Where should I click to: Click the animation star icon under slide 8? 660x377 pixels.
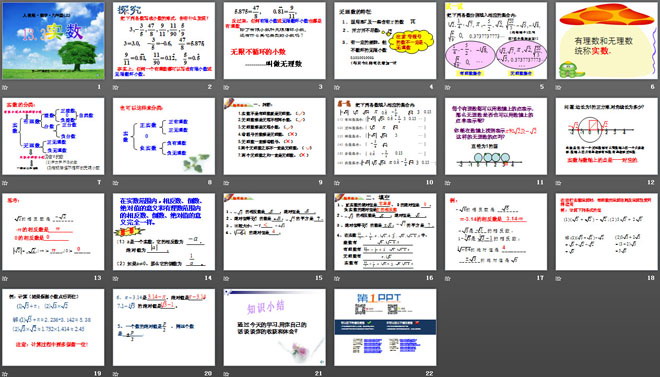click(x=116, y=183)
